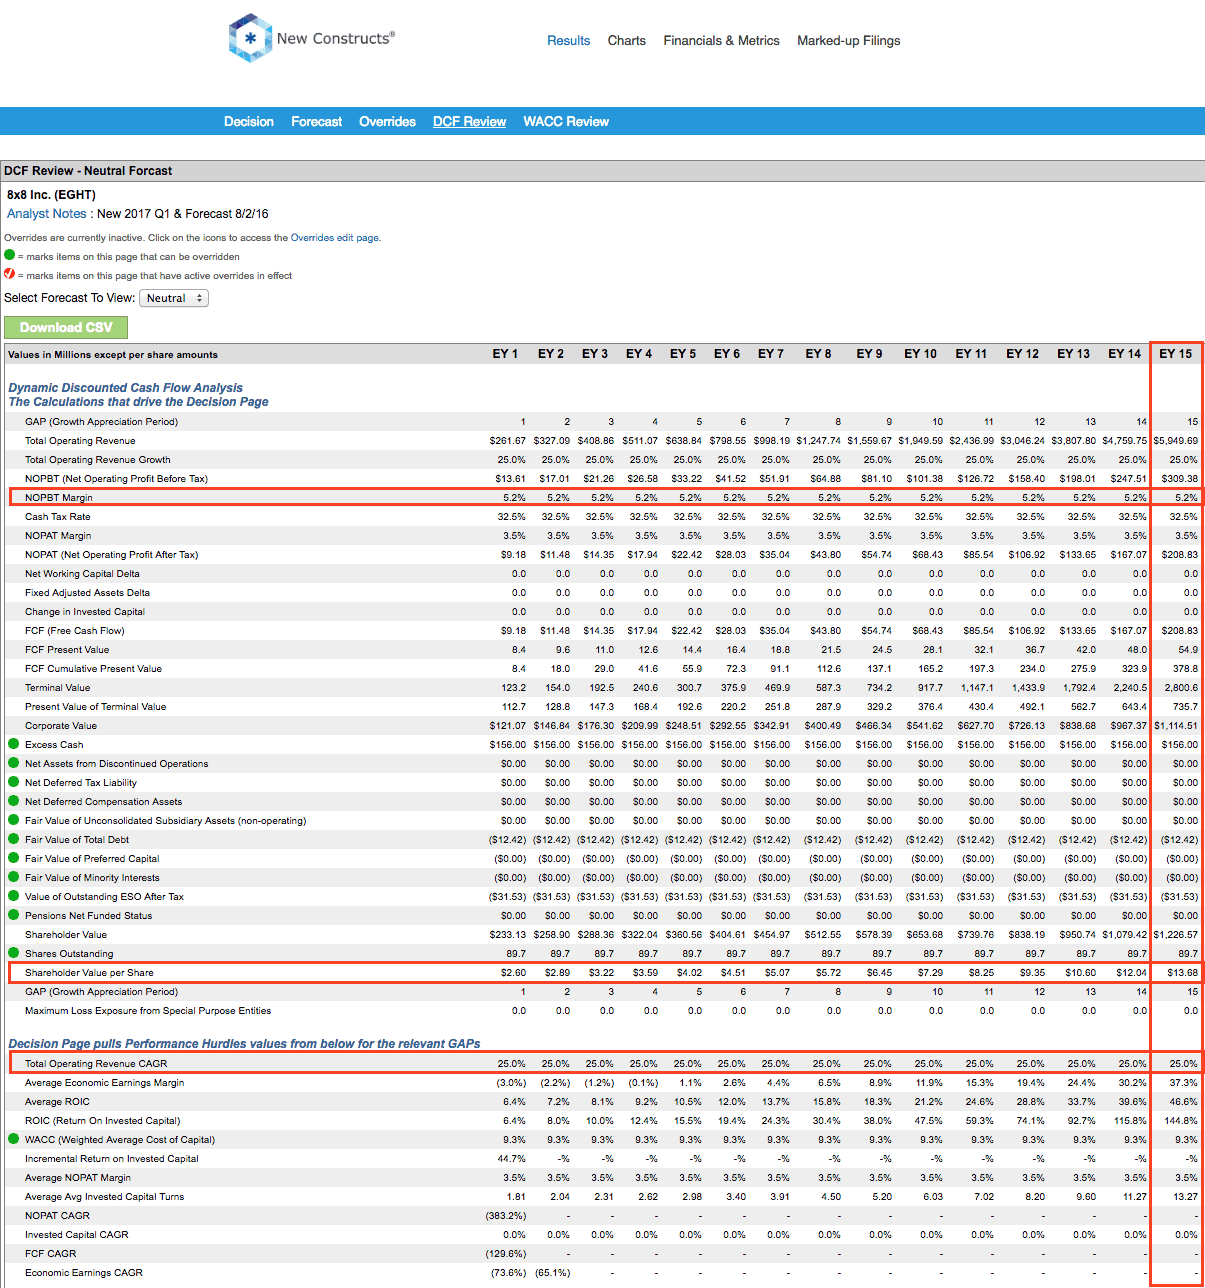Open the Select Forecast To View dropdown

pyautogui.click(x=174, y=298)
